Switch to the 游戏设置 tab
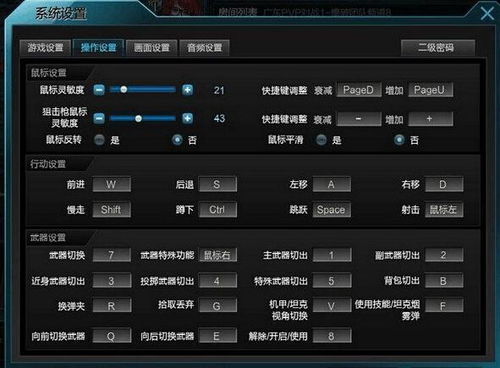This screenshot has height=368, width=500. click(x=45, y=48)
